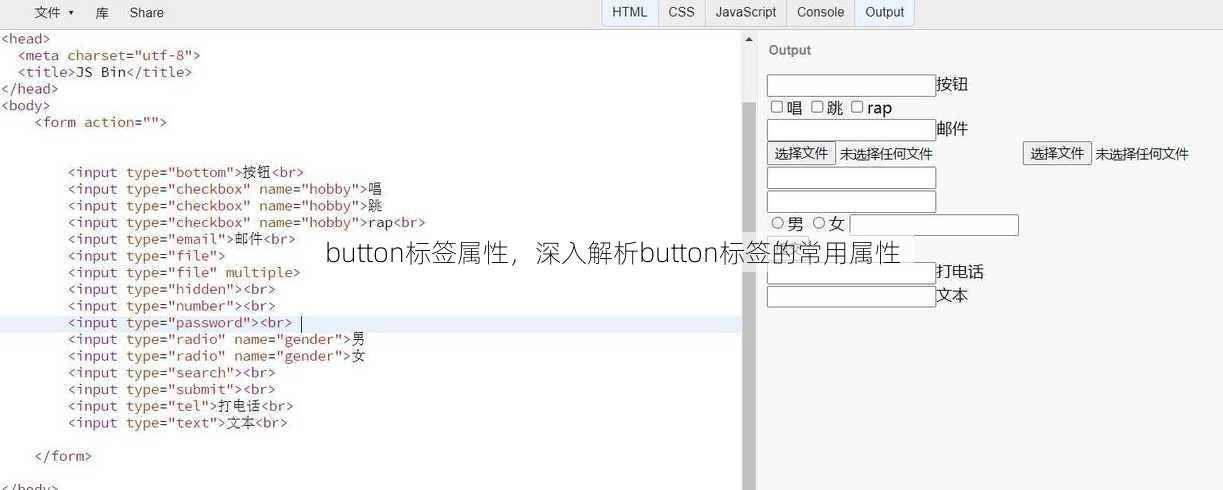
Task: Click the <form action=""> line
Action: point(100,122)
